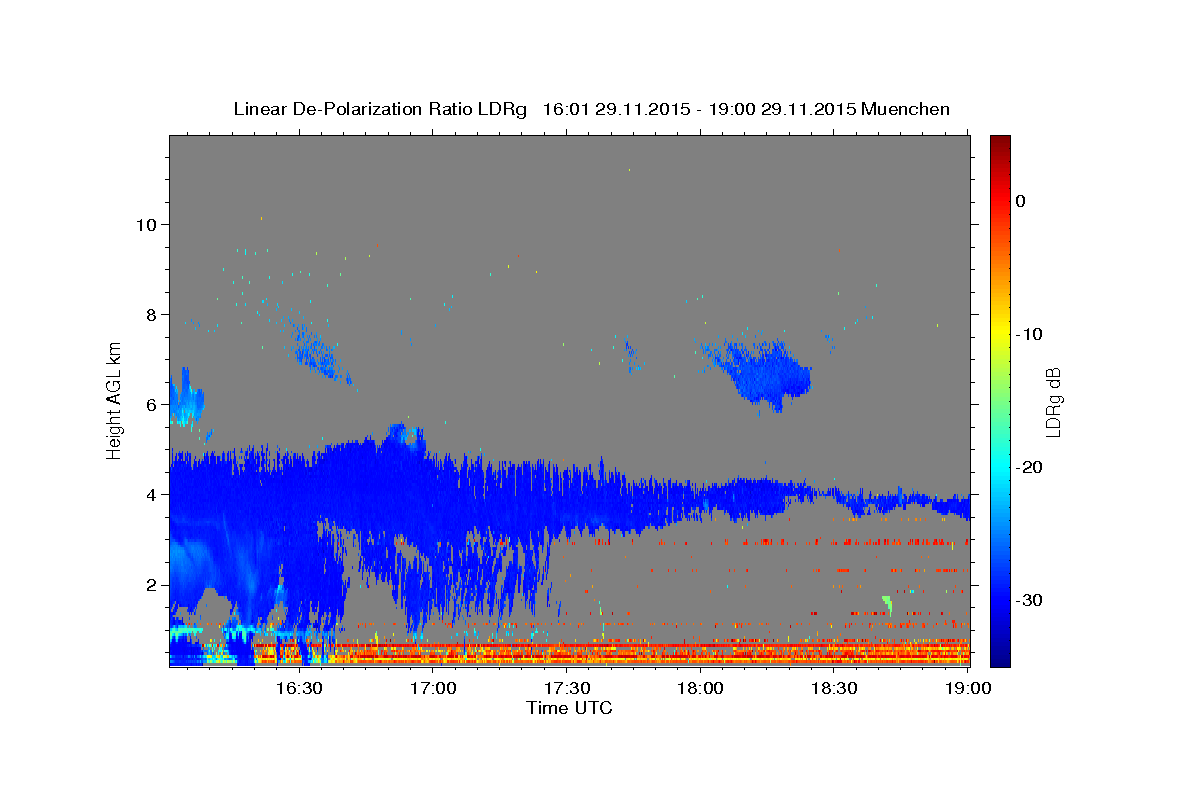Click the height tick label '6'
The image size is (1200, 800).
(152, 404)
